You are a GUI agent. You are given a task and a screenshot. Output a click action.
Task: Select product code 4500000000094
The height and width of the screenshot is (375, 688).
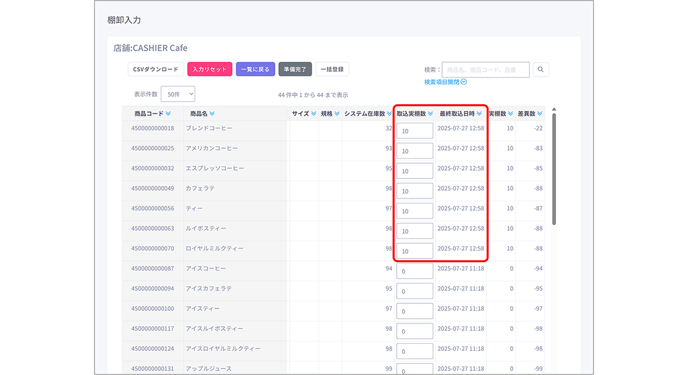tap(153, 289)
